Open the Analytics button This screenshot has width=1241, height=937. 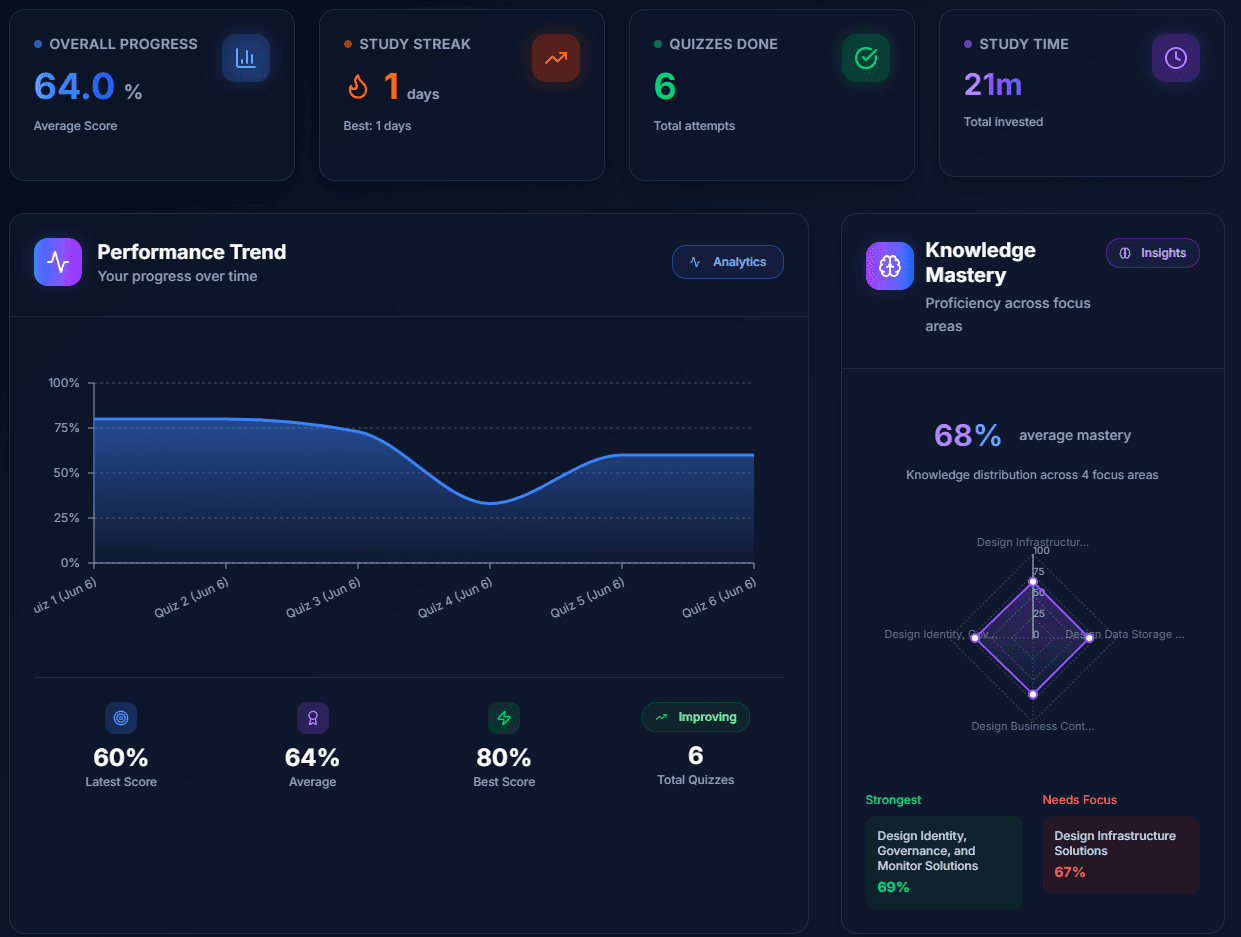point(728,262)
